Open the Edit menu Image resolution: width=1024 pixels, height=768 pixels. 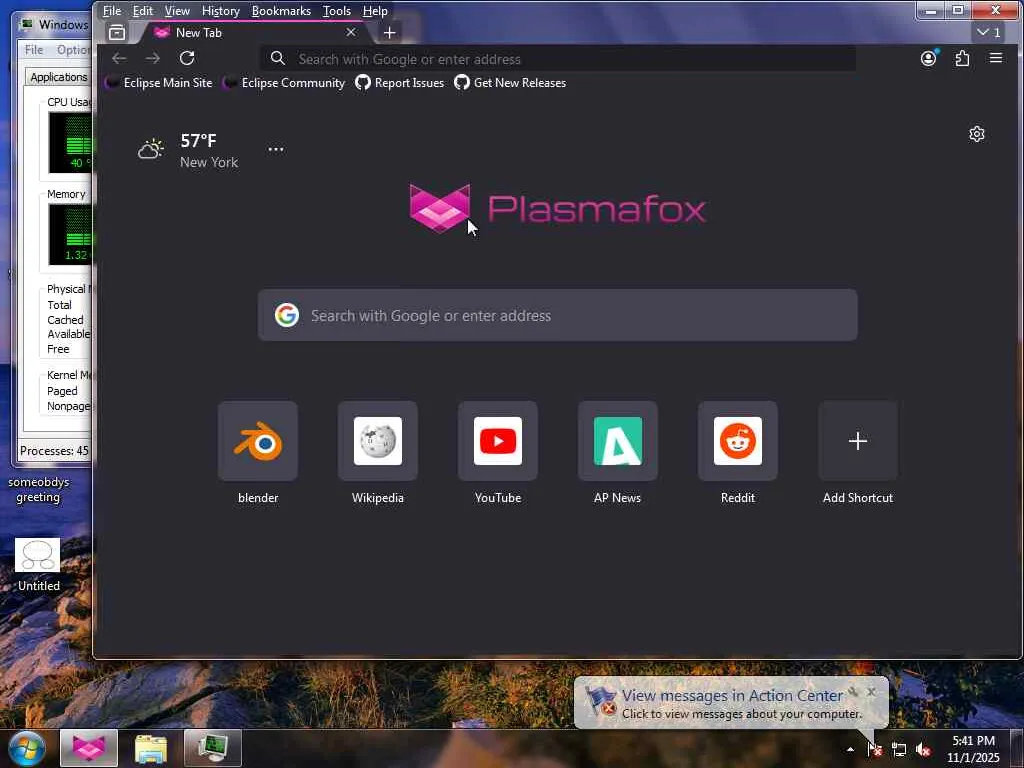click(x=142, y=10)
